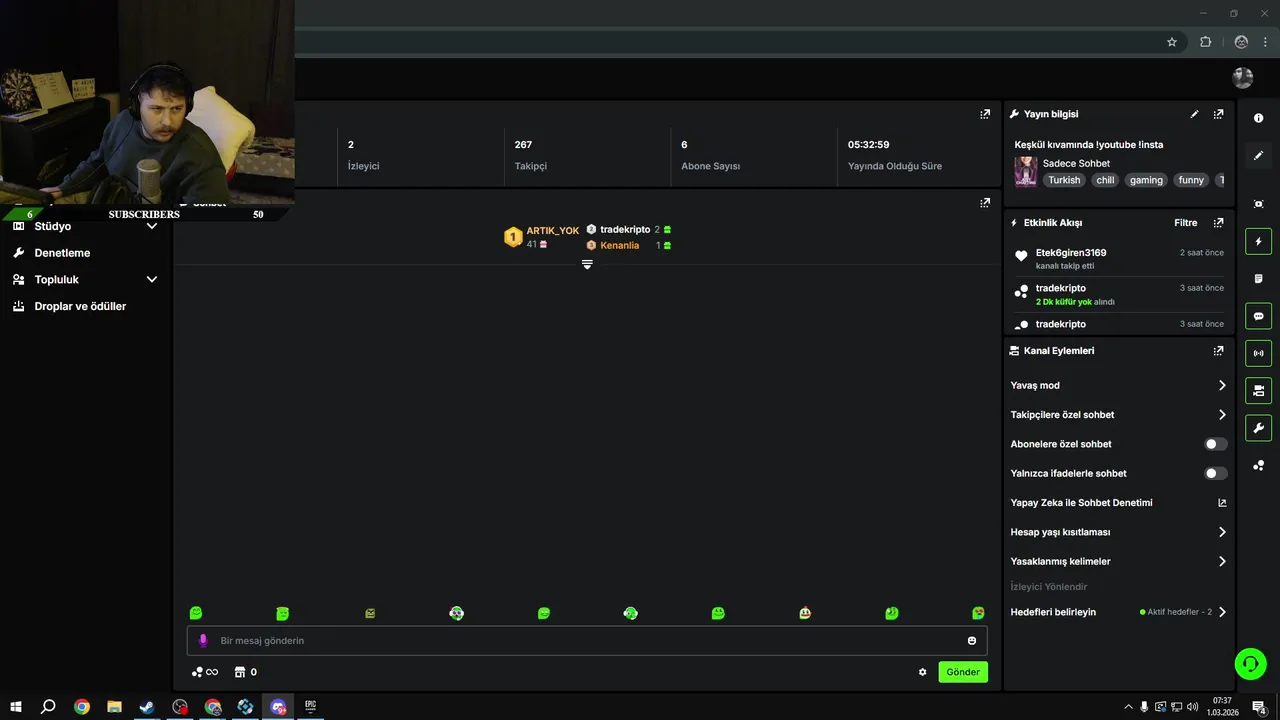Open the profile avatar at top right
This screenshot has height=720, width=1280.
[x=1243, y=78]
